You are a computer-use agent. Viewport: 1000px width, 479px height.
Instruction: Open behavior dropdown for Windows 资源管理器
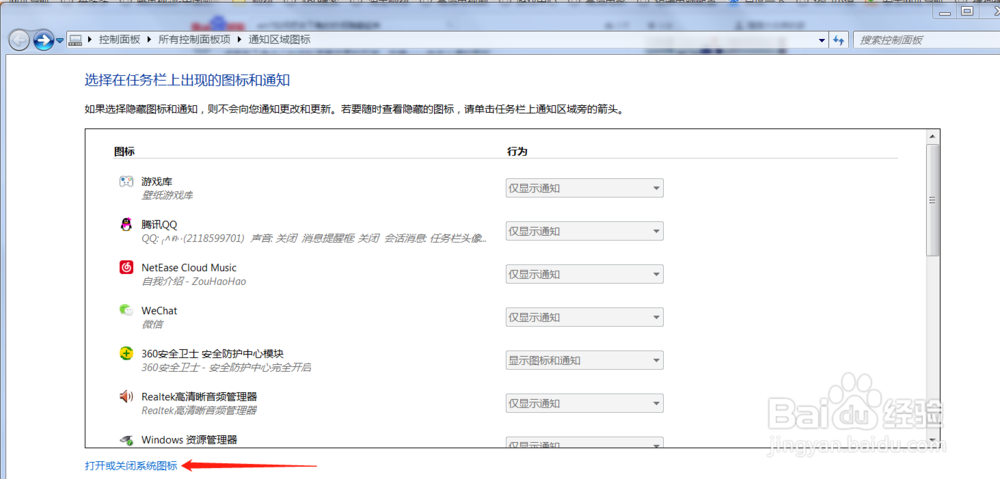[585, 443]
